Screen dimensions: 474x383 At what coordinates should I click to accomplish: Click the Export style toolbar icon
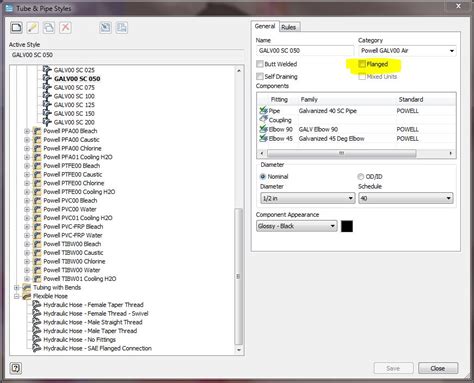click(122, 28)
